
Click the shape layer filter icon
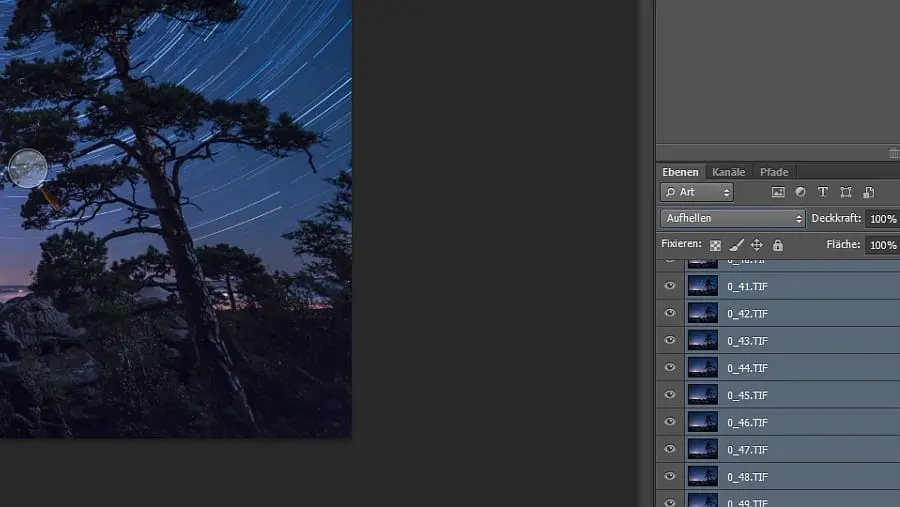[x=846, y=192]
